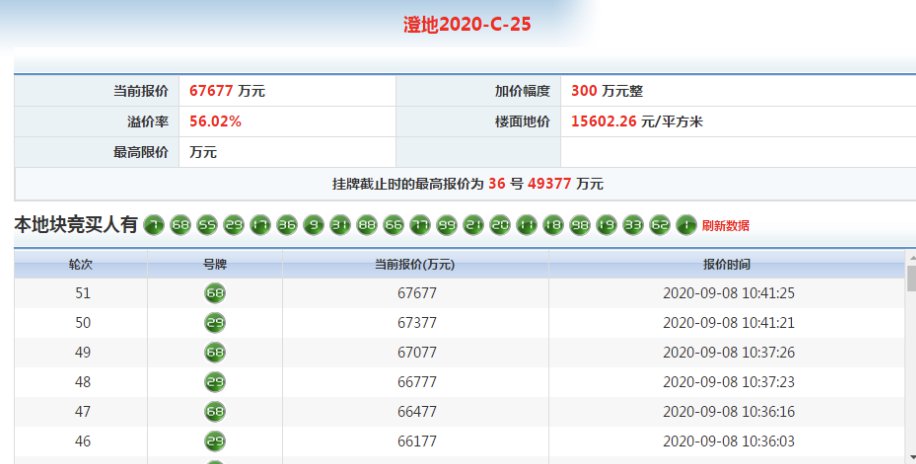Click the 当前报价(万元) column header
The image size is (916, 464).
(x=415, y=265)
